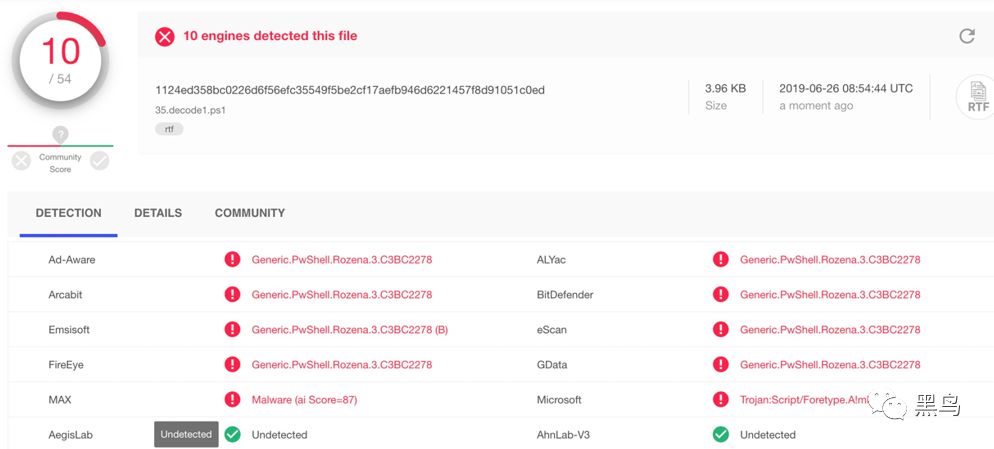The width and height of the screenshot is (994, 449).
Task: Click the reanalyze refresh icon
Action: (966, 36)
